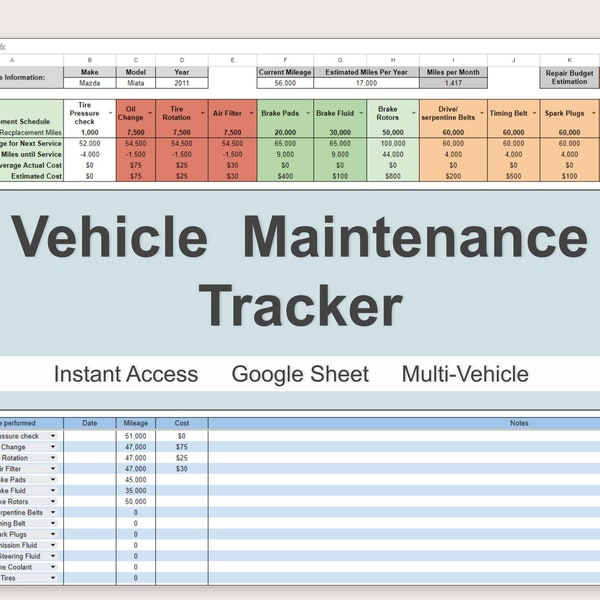Open the Brake Rotors column dropdown
Screen dimensions: 600x600
click(414, 113)
